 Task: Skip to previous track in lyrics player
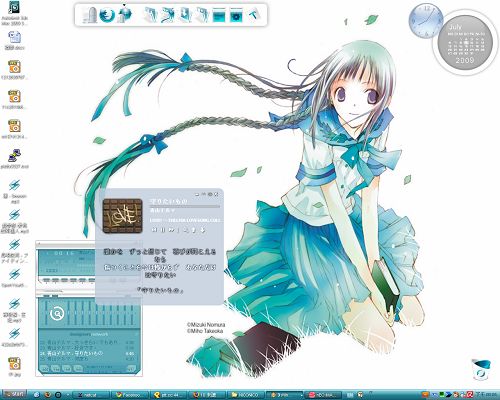tap(155, 230)
